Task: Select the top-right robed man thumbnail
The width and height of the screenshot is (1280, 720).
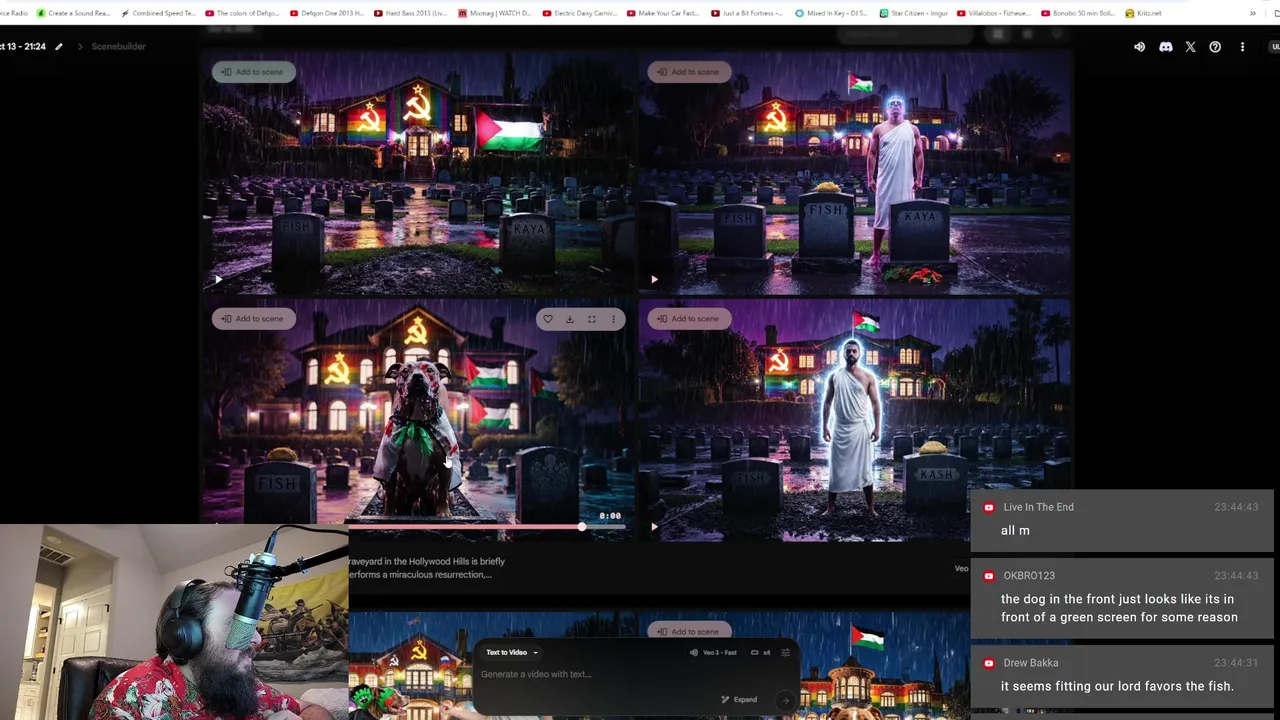Action: click(854, 172)
